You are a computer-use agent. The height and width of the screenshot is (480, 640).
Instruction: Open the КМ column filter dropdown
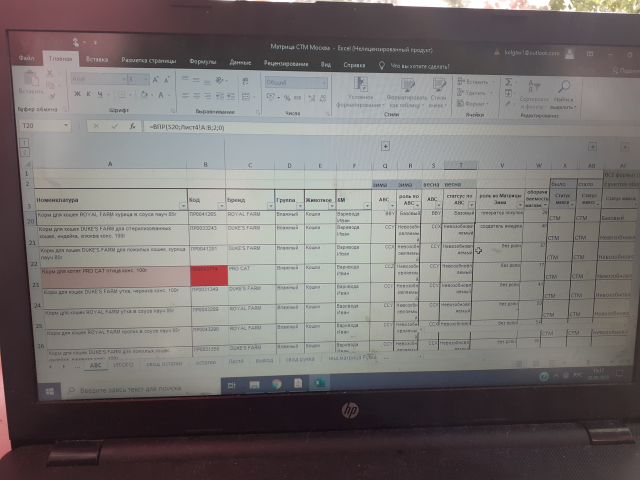tap(367, 206)
